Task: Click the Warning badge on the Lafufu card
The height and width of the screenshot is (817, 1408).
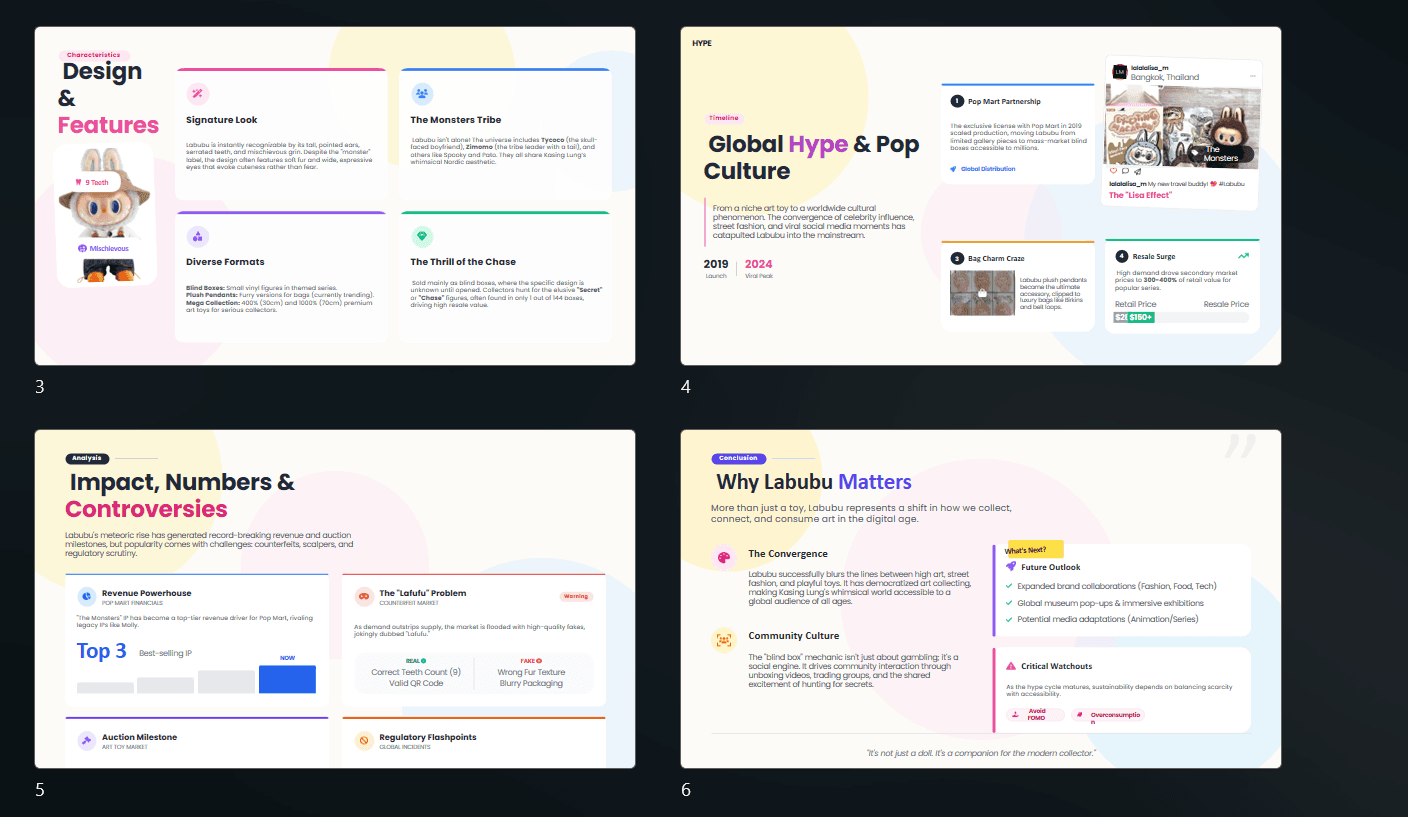Action: click(576, 596)
